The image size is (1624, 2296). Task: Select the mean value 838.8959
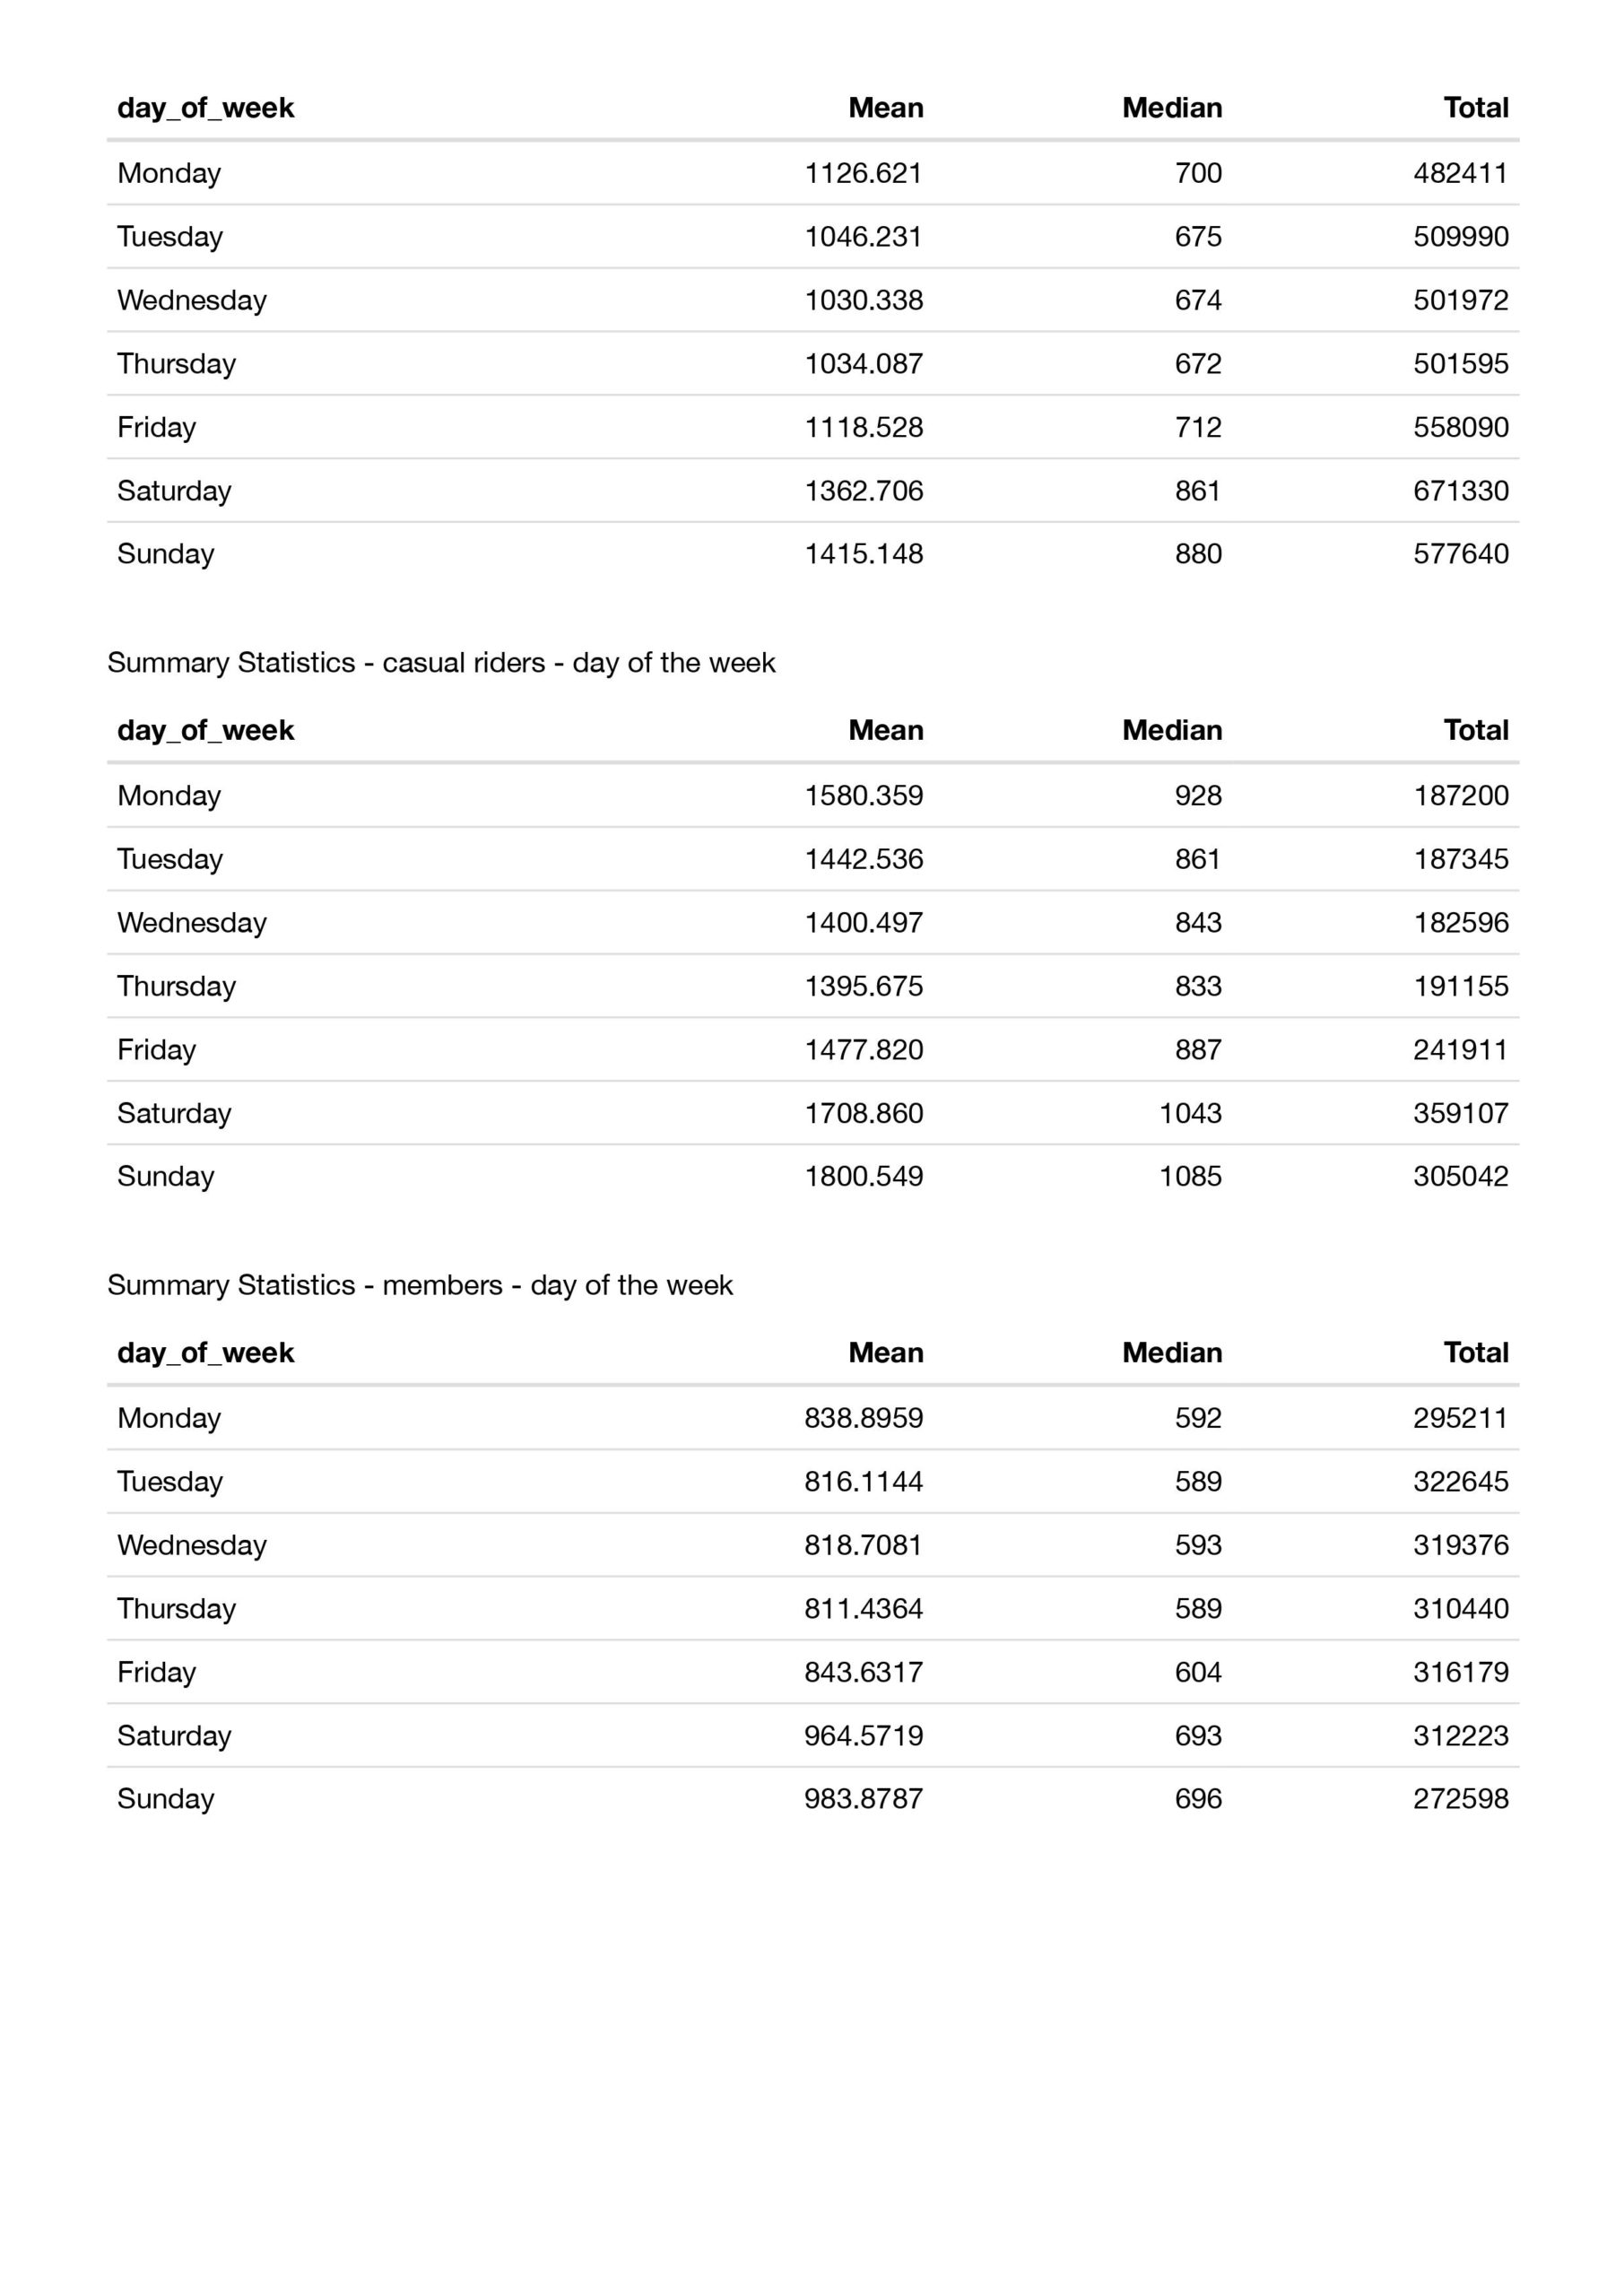pos(863,1418)
